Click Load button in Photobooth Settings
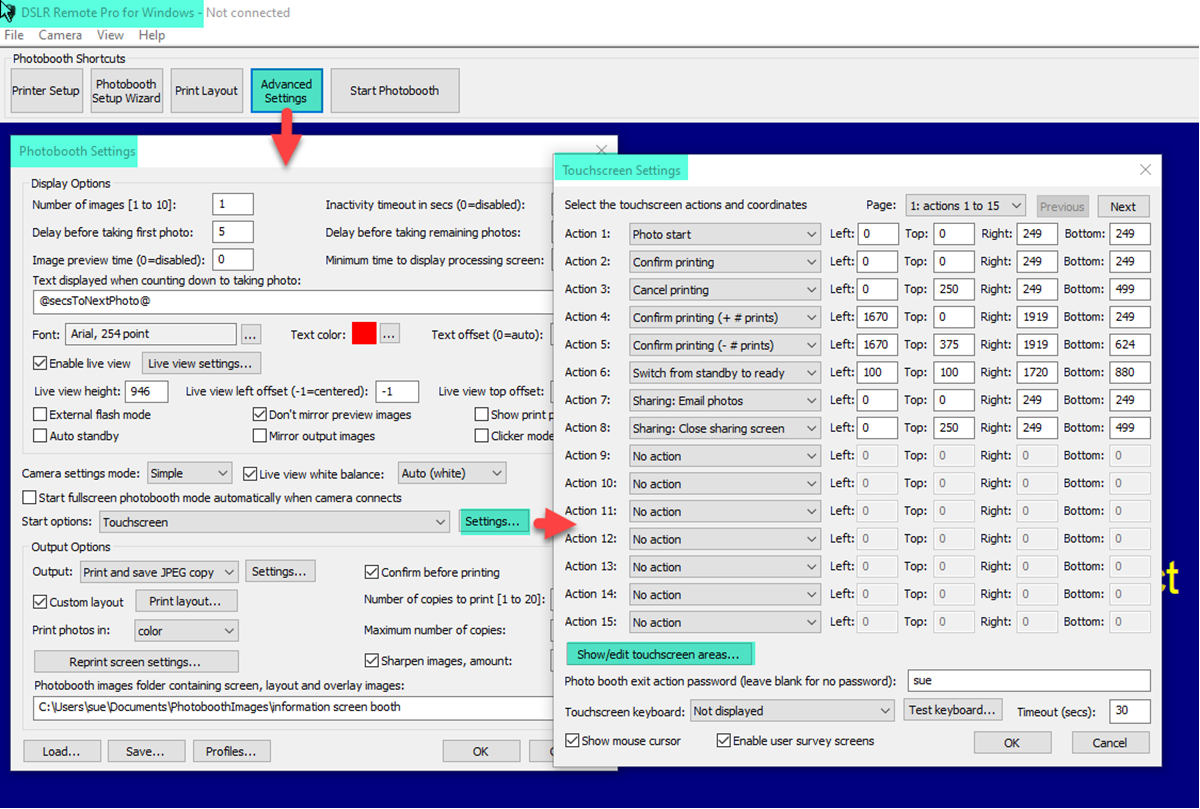1200x809 pixels. click(x=61, y=751)
